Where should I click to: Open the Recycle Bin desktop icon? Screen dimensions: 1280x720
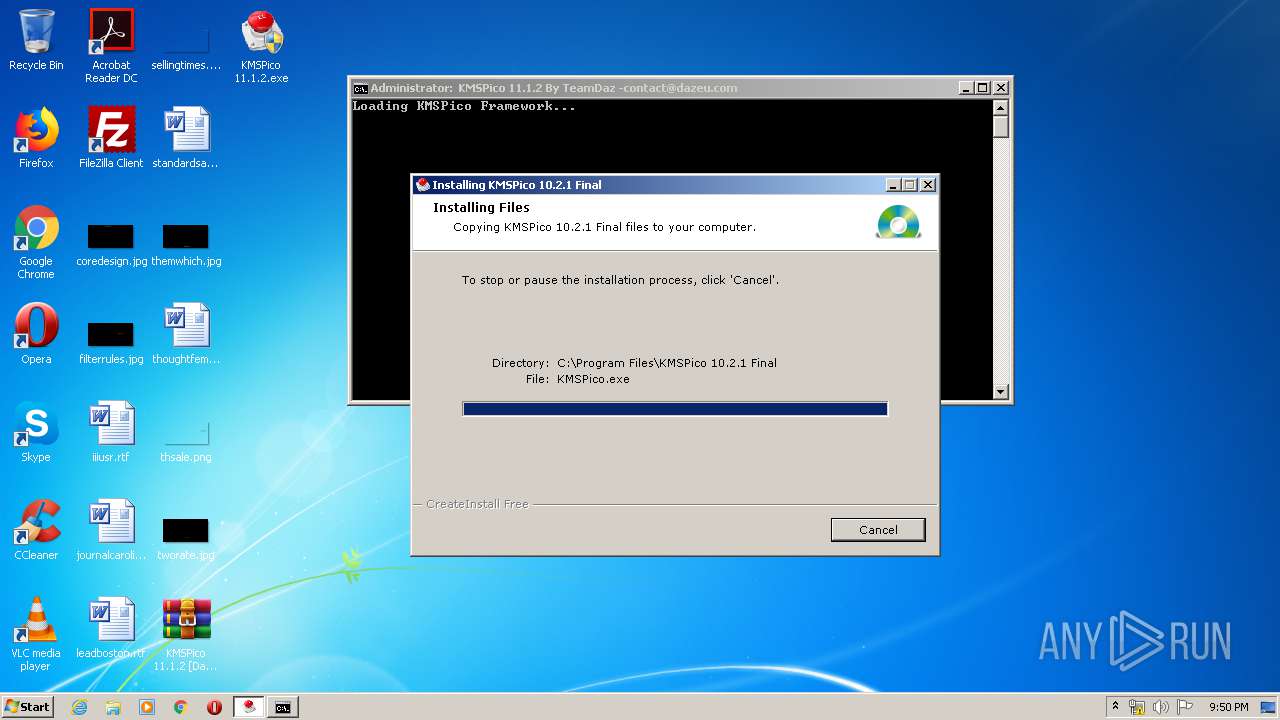click(36, 40)
